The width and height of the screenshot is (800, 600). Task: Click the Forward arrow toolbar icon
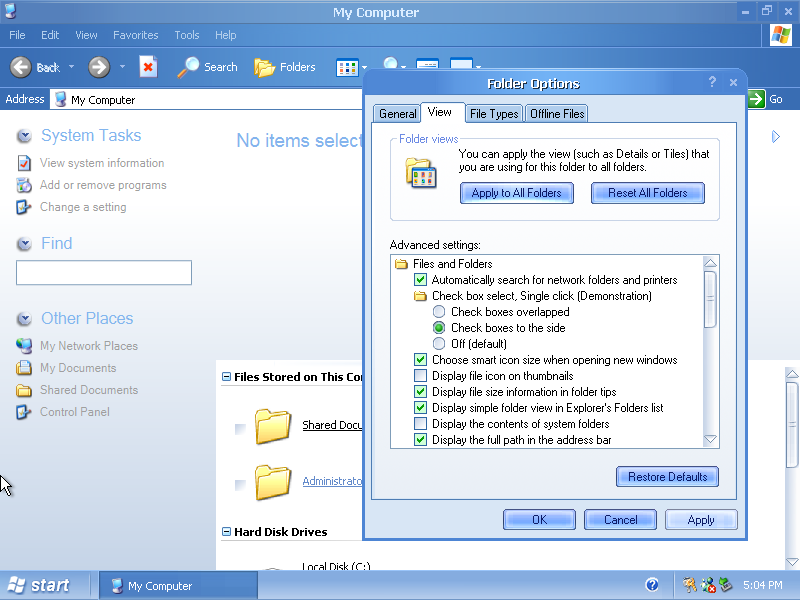click(x=98, y=67)
